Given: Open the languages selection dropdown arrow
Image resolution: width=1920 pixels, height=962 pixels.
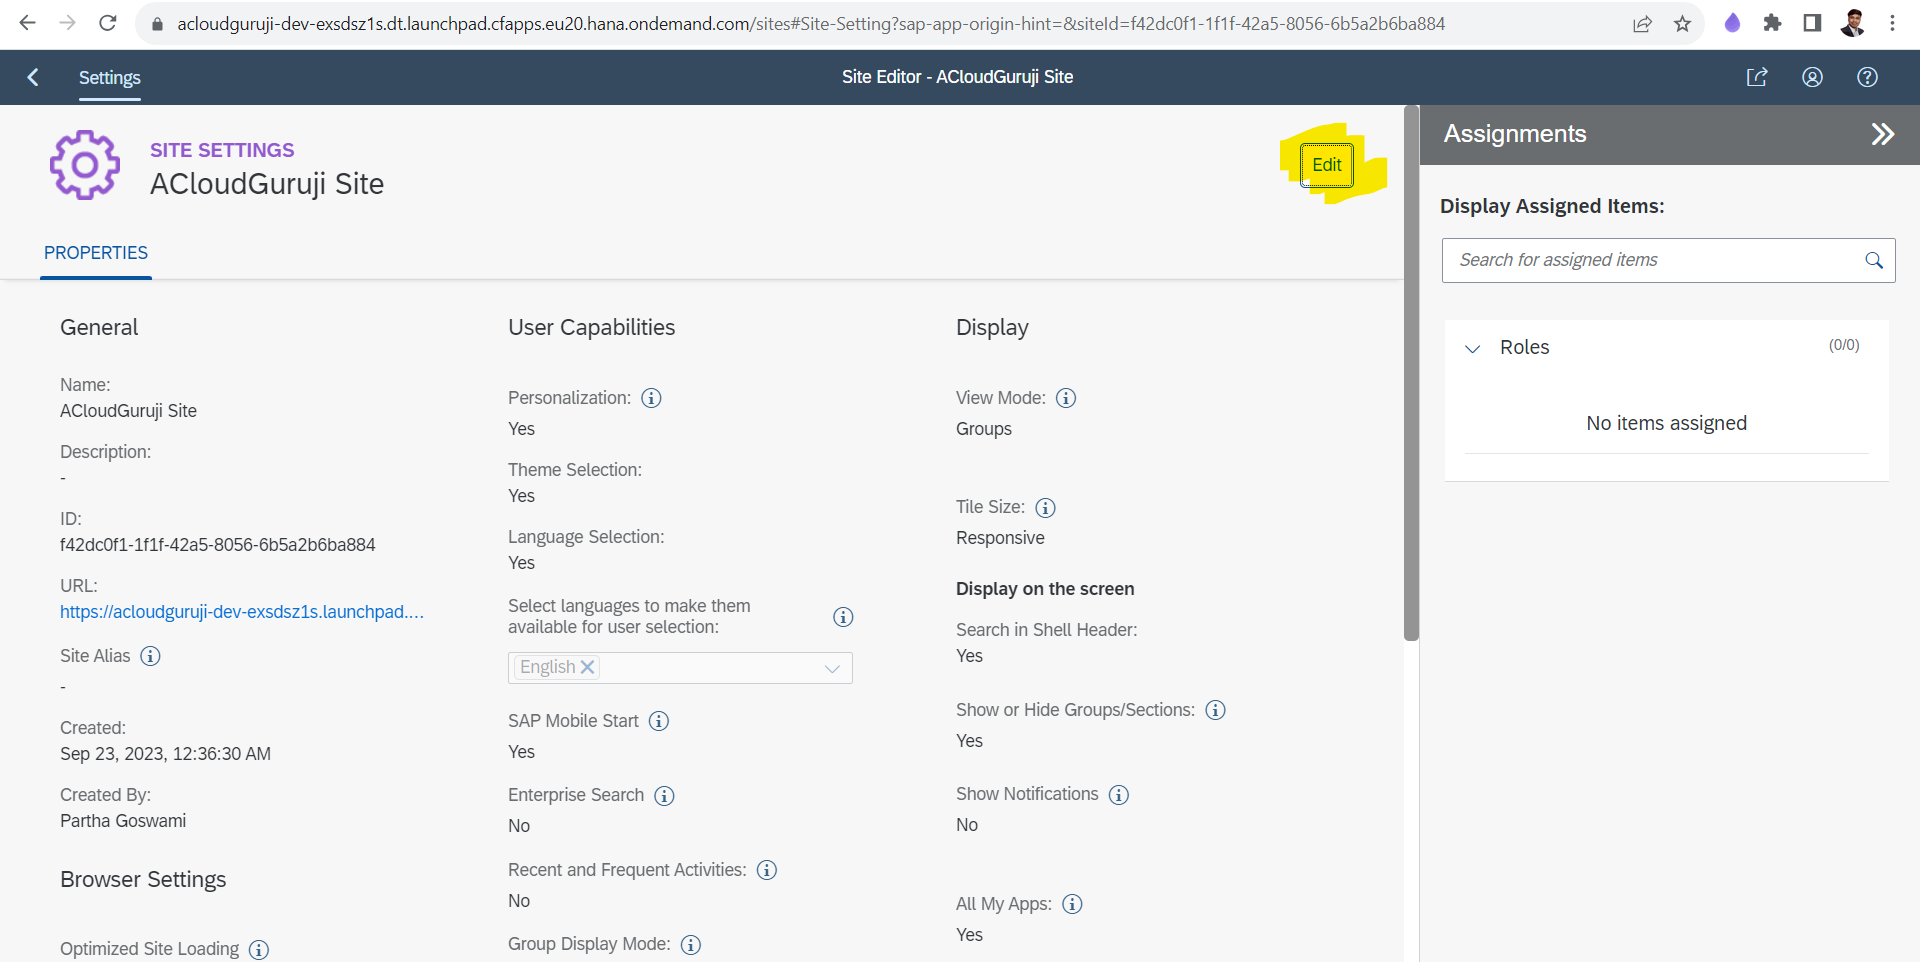Looking at the screenshot, I should pyautogui.click(x=832, y=668).
